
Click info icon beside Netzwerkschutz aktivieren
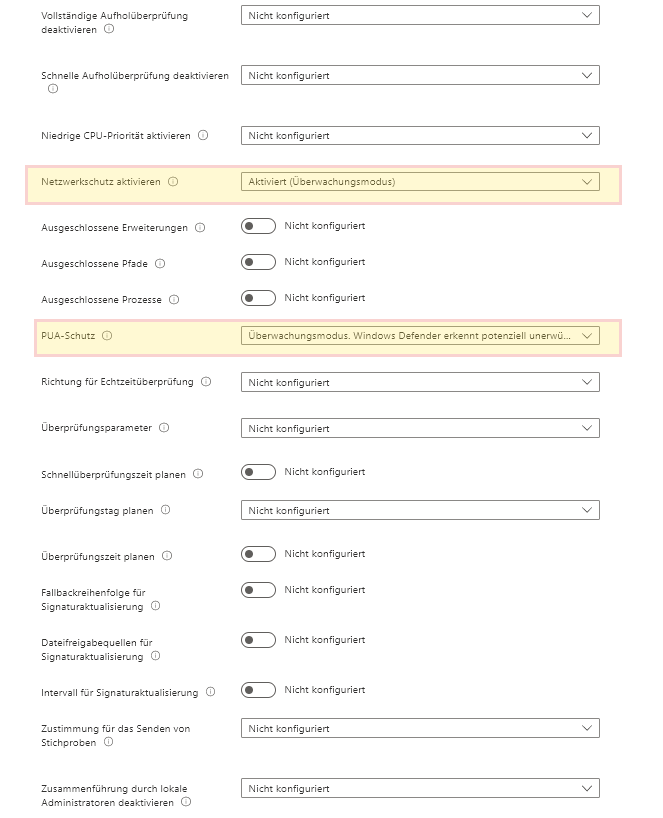click(173, 182)
